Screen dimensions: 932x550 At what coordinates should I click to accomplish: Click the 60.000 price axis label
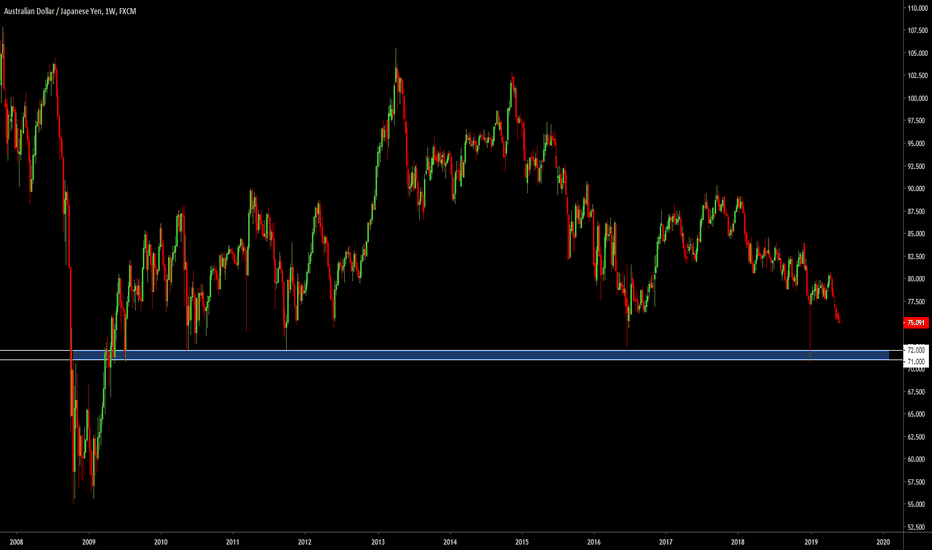(917, 460)
